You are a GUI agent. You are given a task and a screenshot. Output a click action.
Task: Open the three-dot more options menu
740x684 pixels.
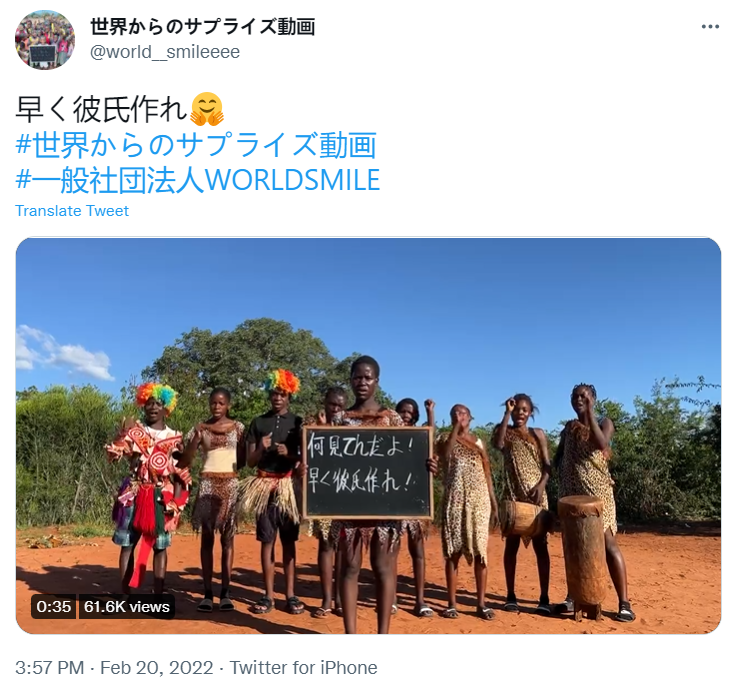tap(710, 27)
